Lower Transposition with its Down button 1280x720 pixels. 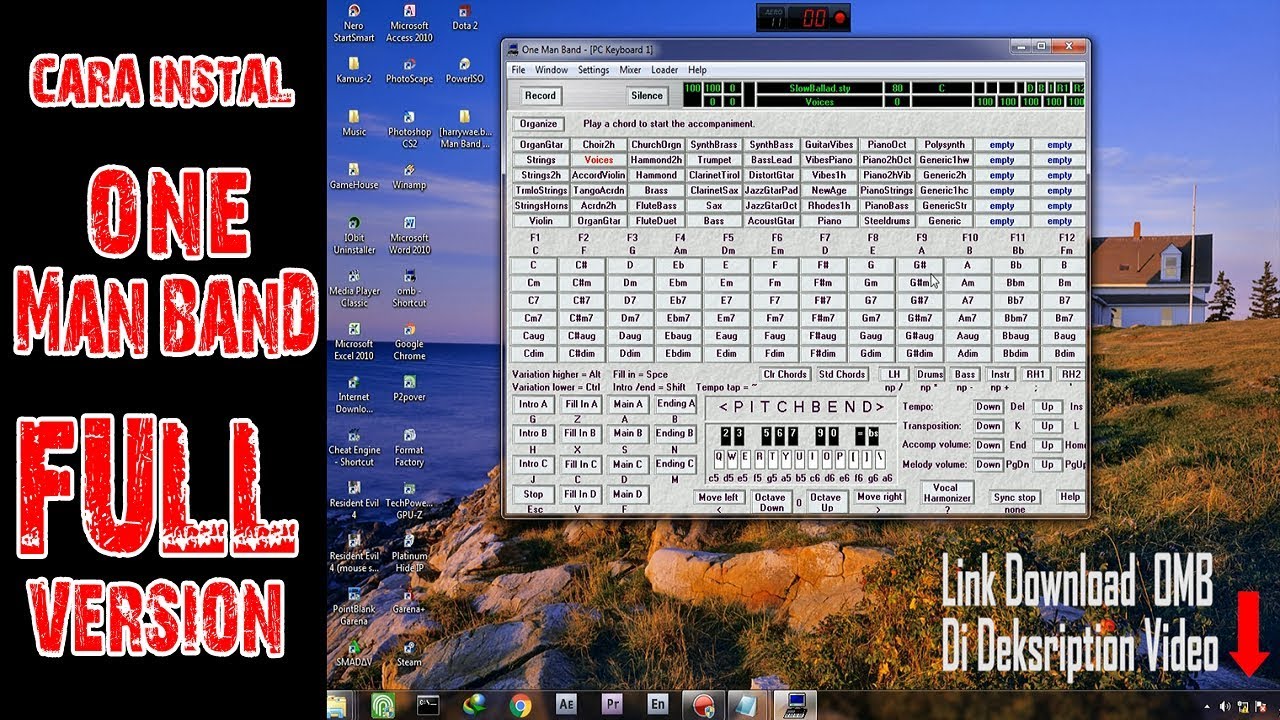(x=988, y=426)
